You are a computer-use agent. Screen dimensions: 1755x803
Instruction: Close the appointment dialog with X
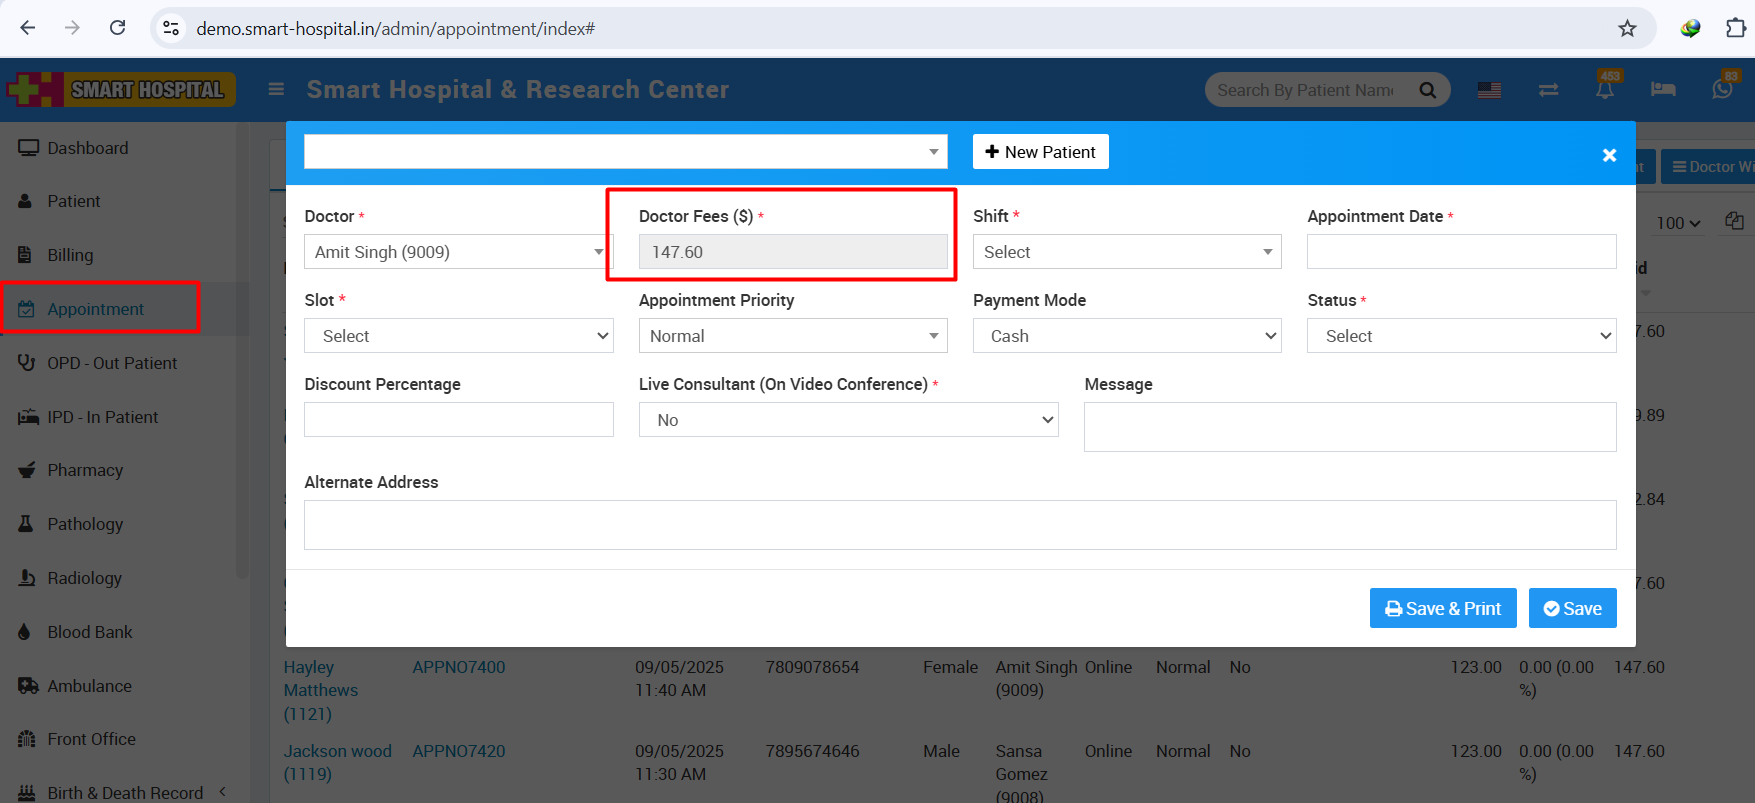pyautogui.click(x=1609, y=155)
